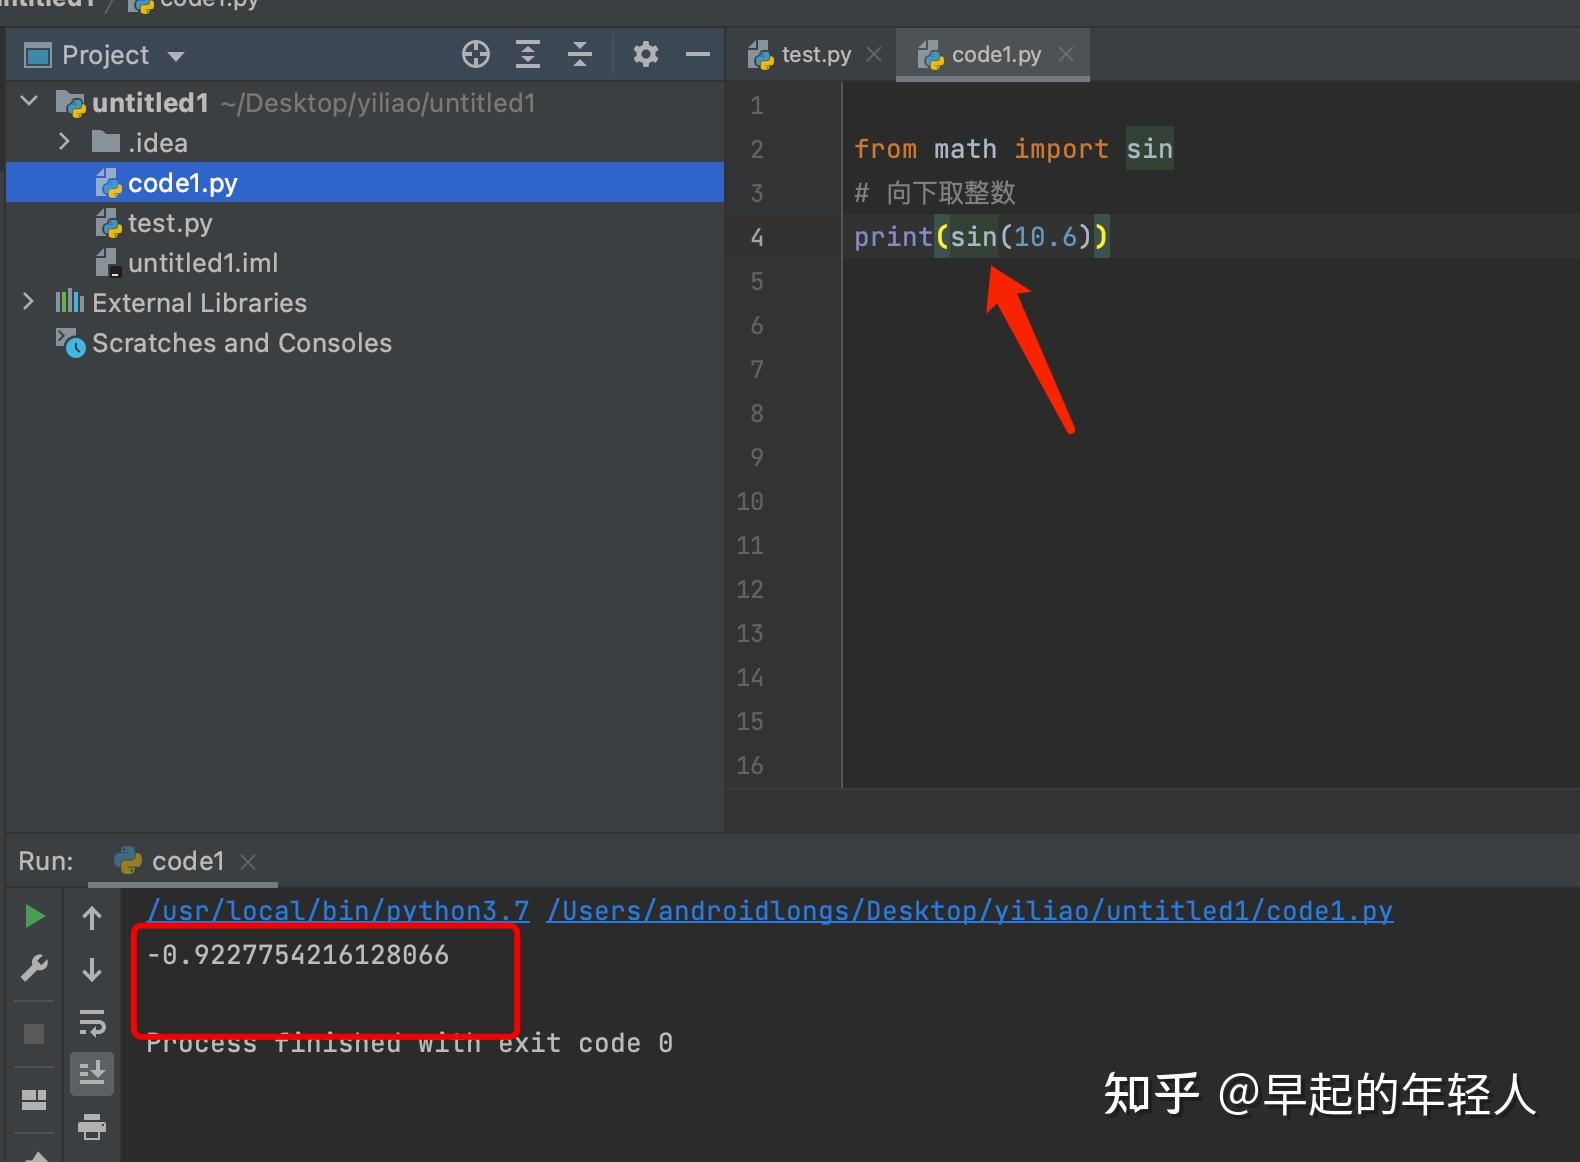Click the Restore Layout icon in Run panel
Viewport: 1580px width, 1162px height.
click(x=34, y=1100)
